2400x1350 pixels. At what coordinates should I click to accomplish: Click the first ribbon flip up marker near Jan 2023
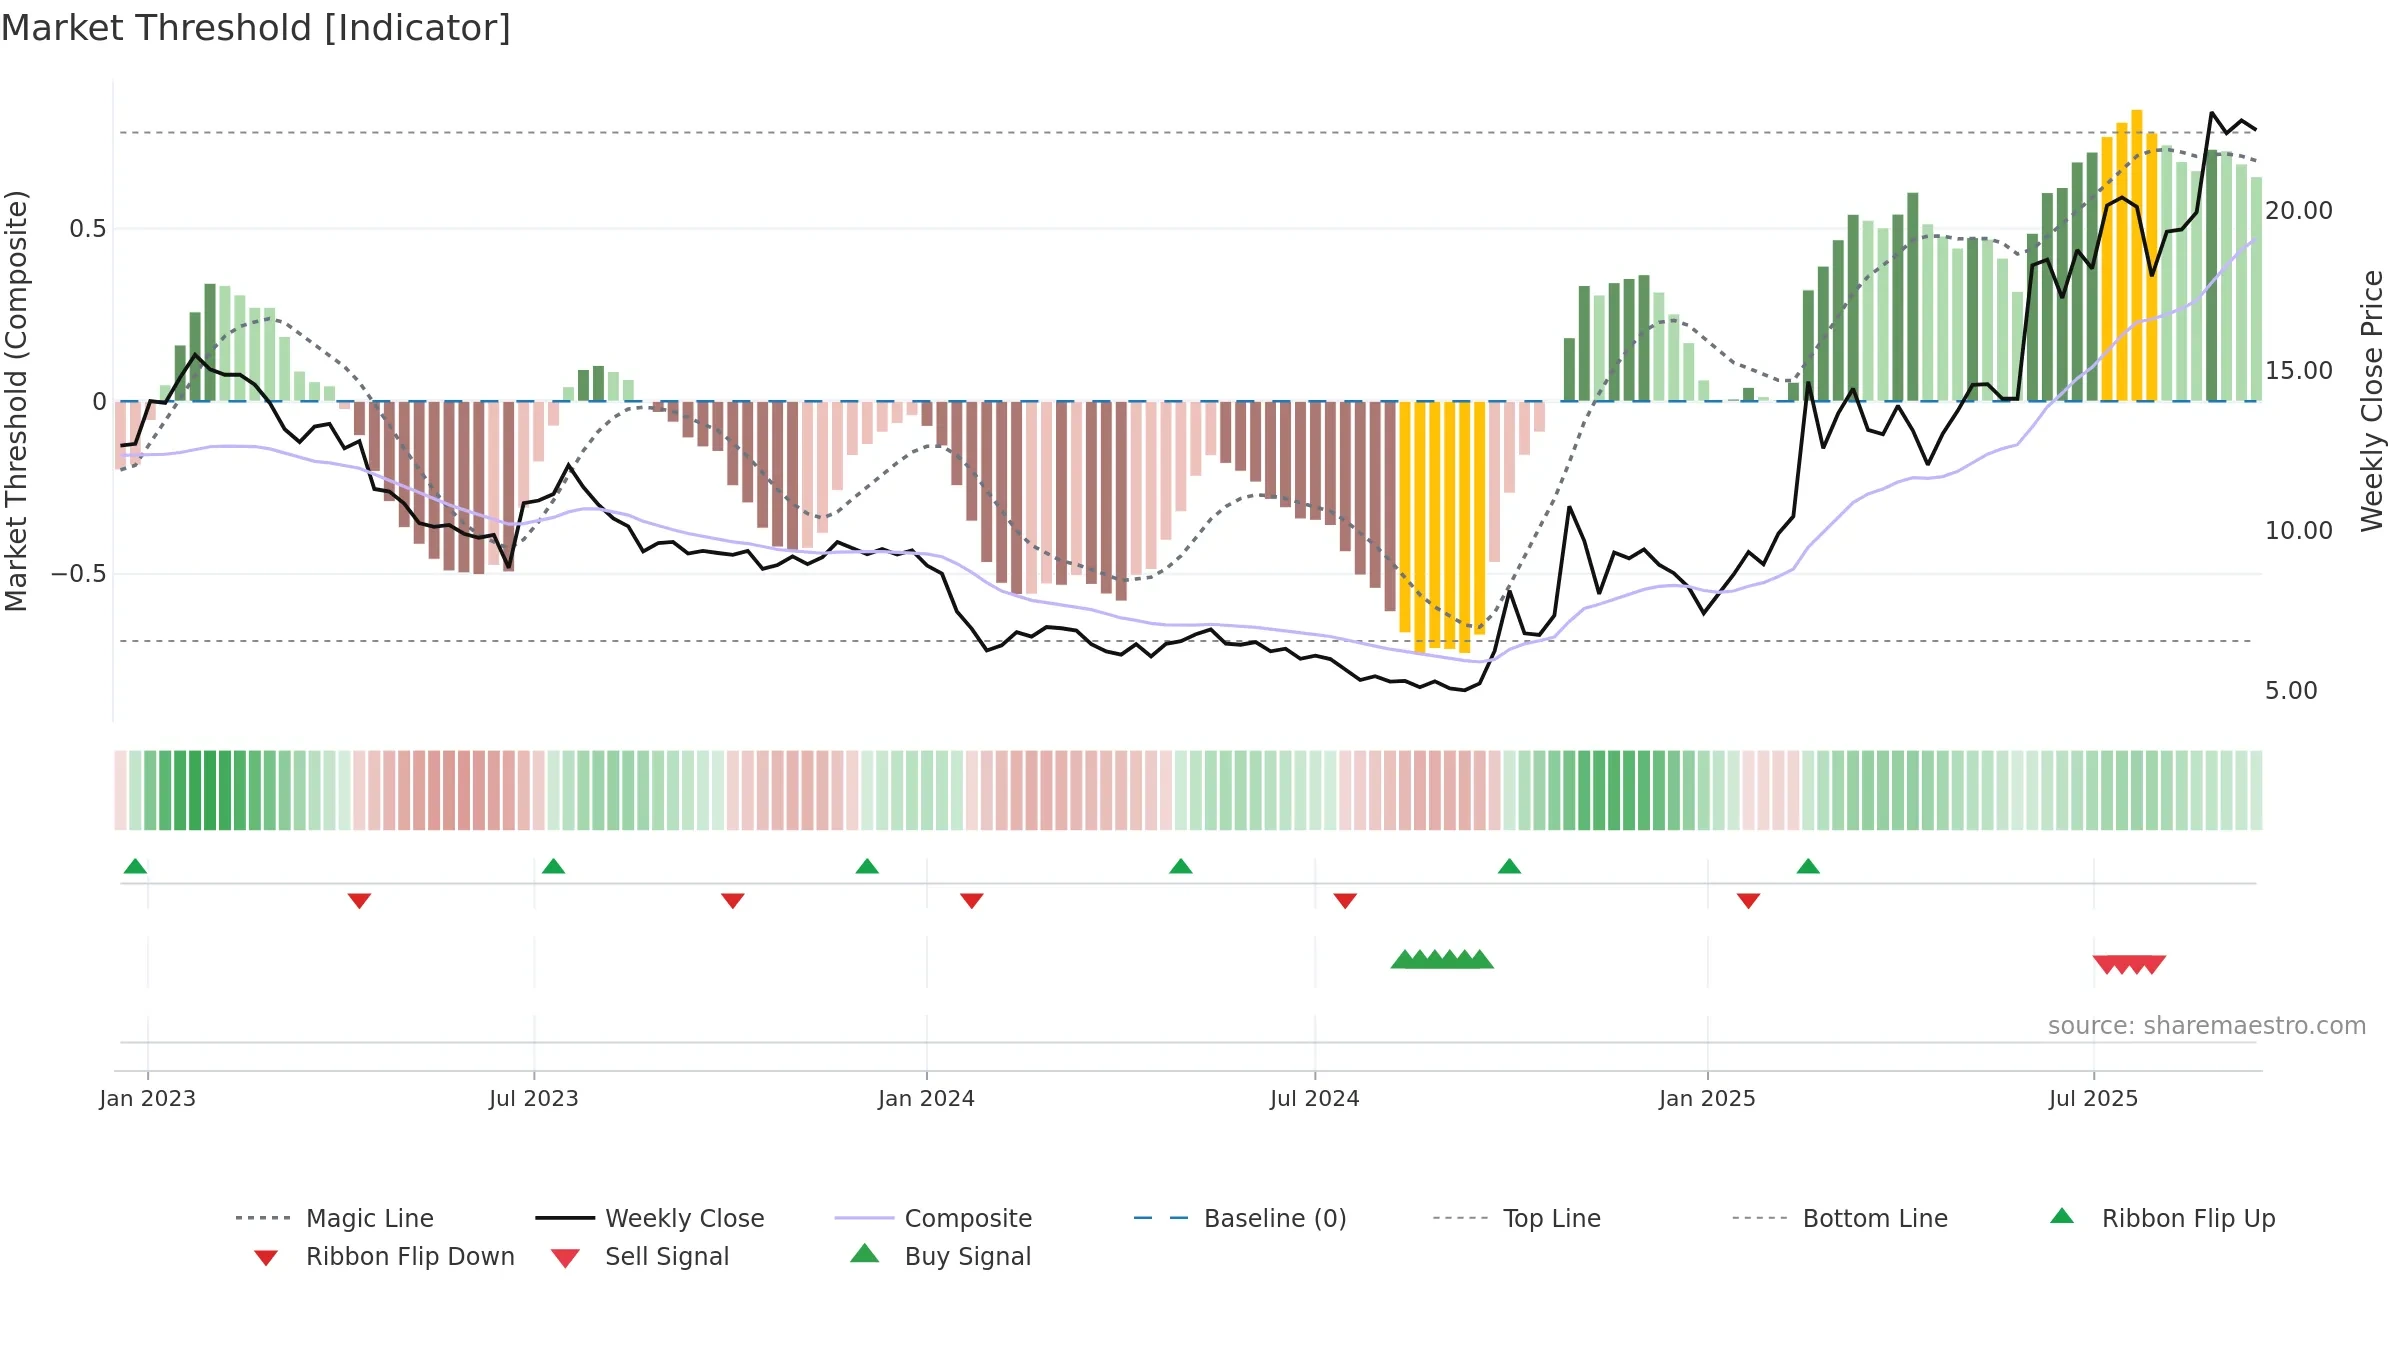tap(135, 866)
